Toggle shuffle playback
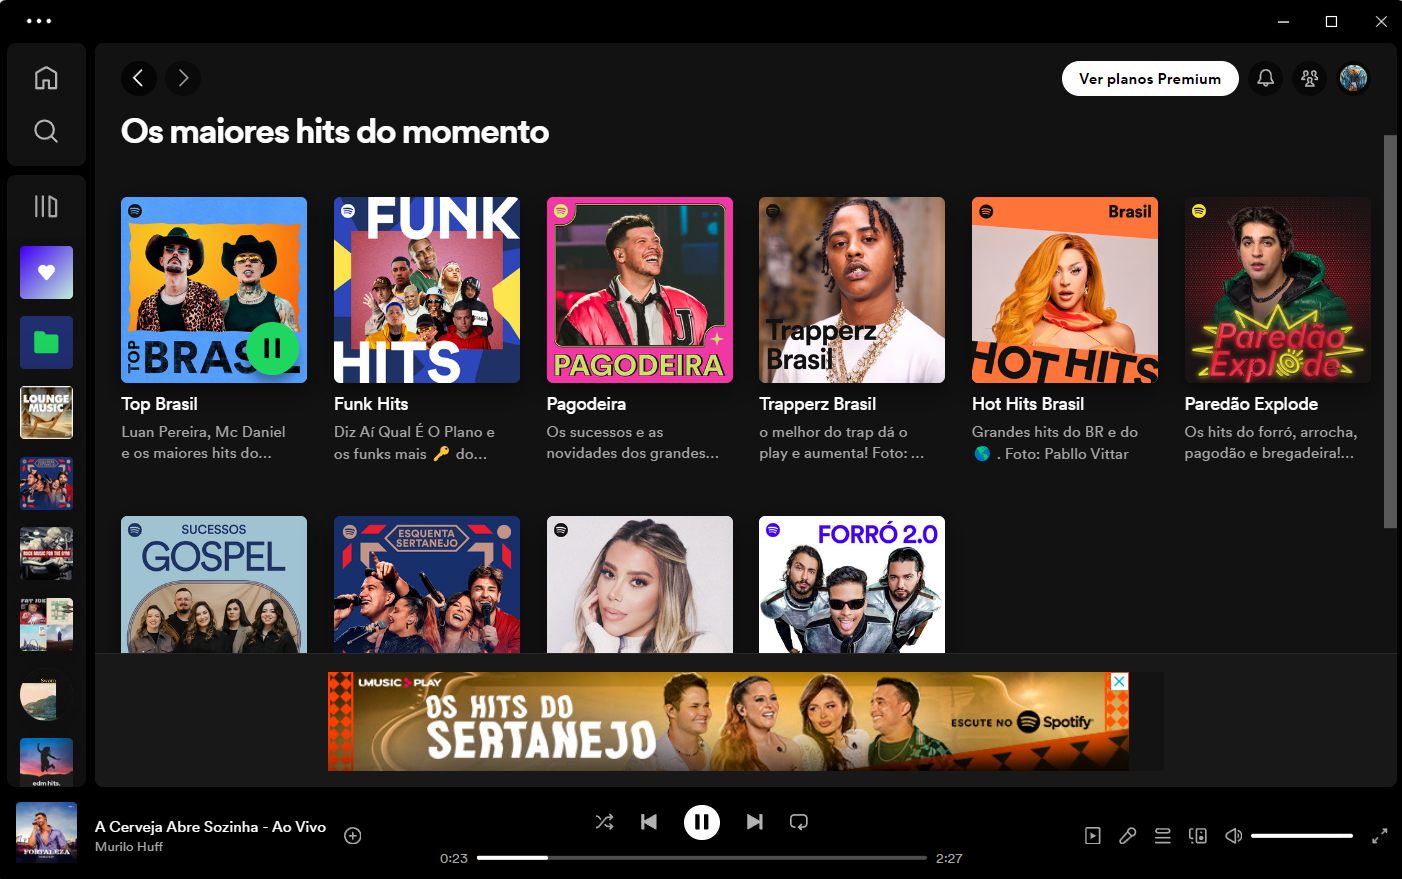 (x=605, y=822)
